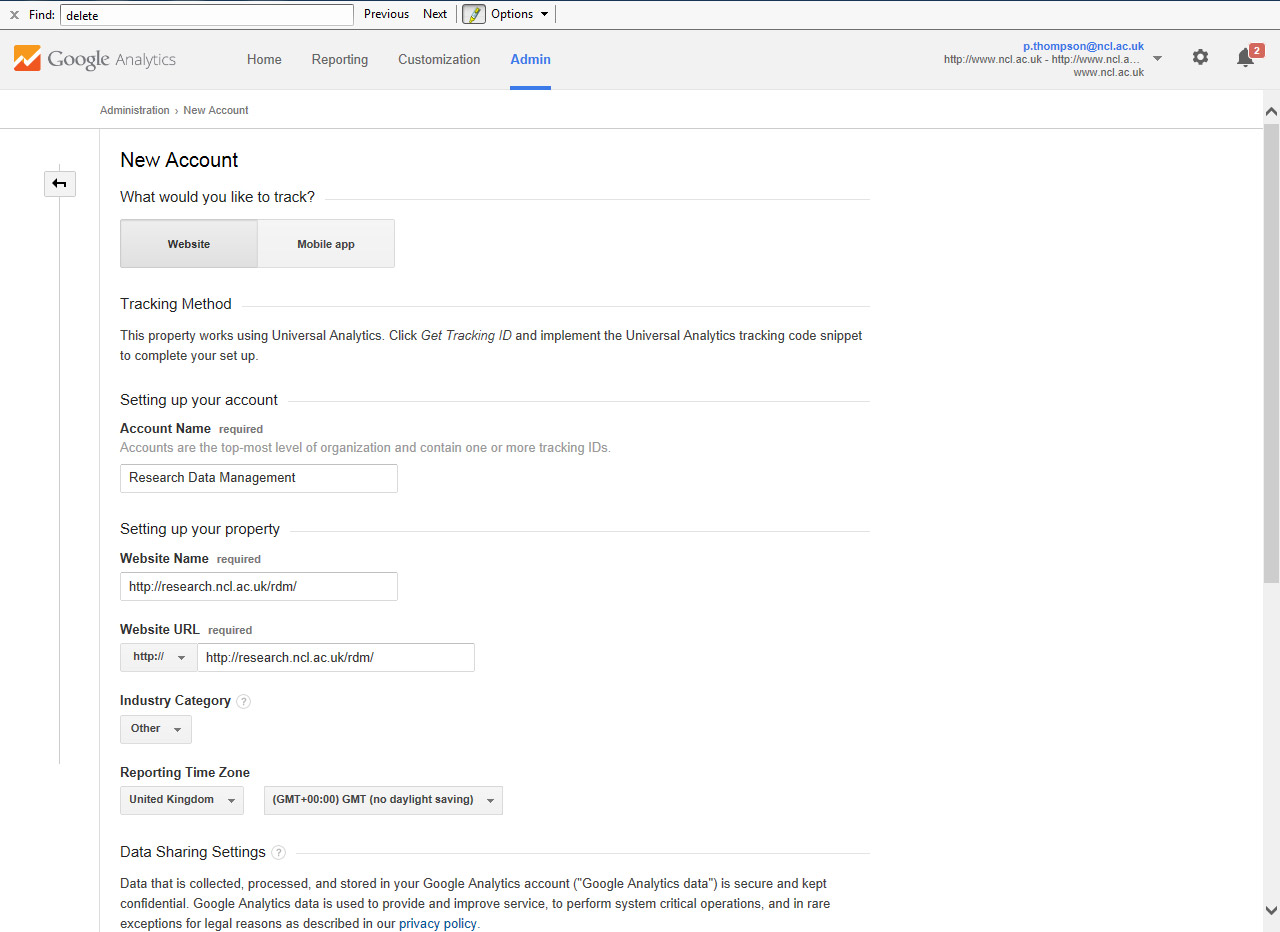This screenshot has height=932, width=1280.
Task: Open the Customization tab
Action: [x=439, y=59]
